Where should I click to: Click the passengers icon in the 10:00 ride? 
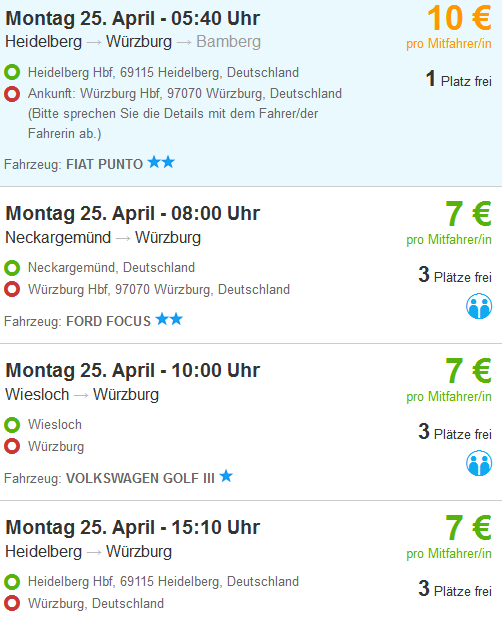point(479,463)
